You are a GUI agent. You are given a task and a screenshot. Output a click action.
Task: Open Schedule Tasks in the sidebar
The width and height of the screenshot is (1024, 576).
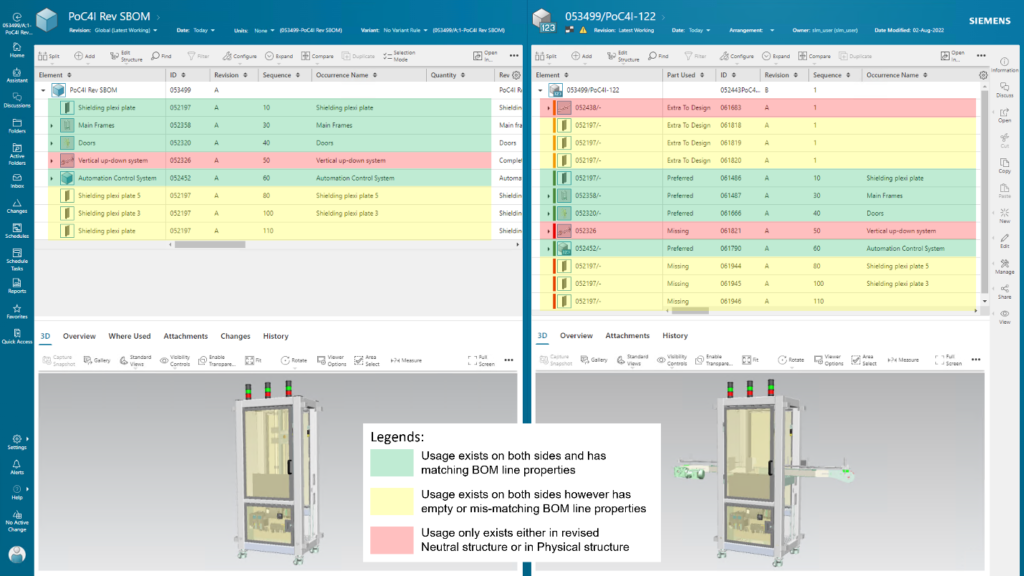[17, 259]
